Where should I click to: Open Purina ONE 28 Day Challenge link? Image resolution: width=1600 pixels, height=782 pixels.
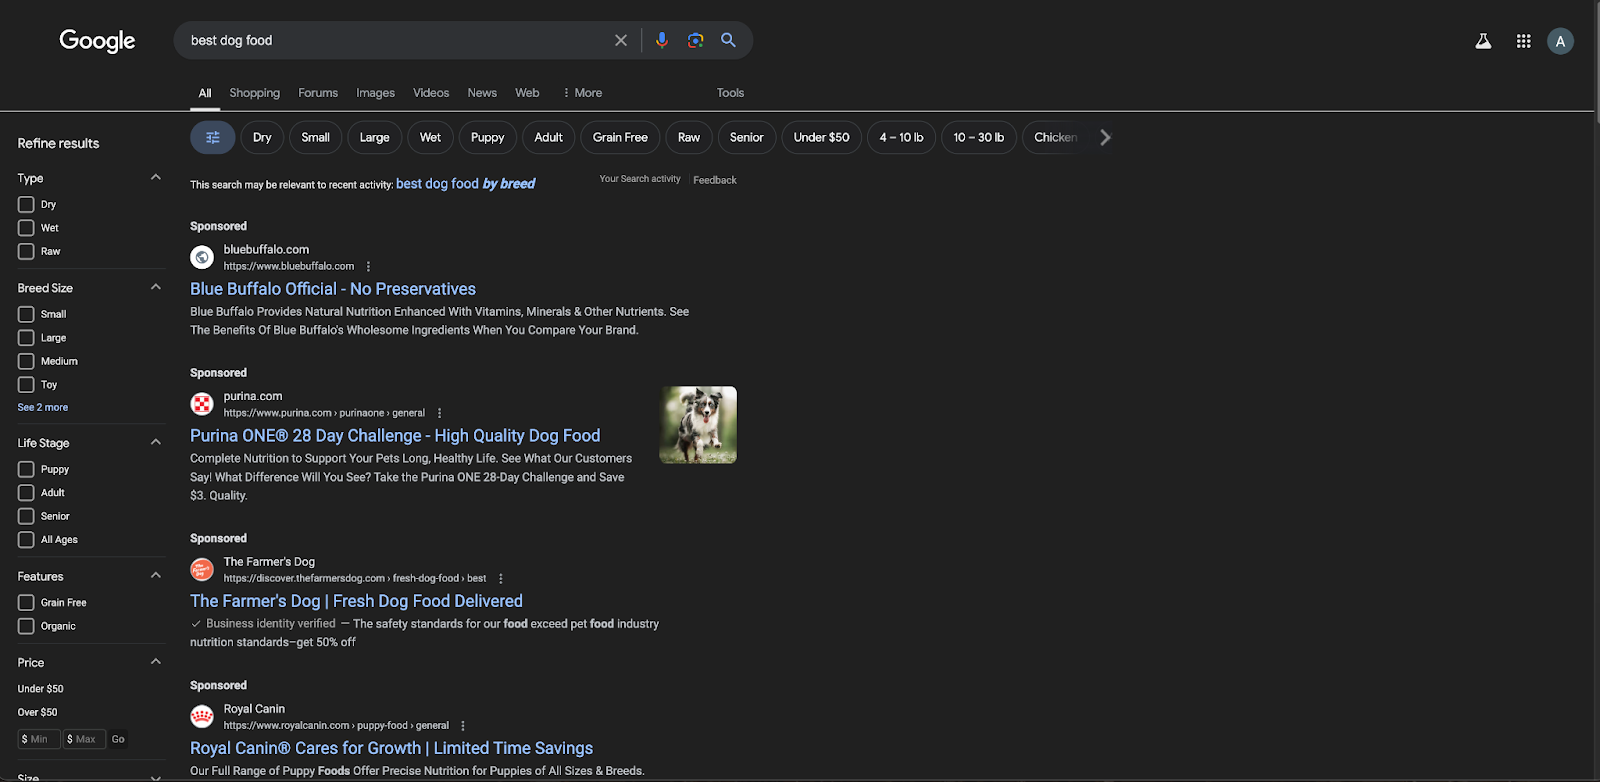point(395,436)
